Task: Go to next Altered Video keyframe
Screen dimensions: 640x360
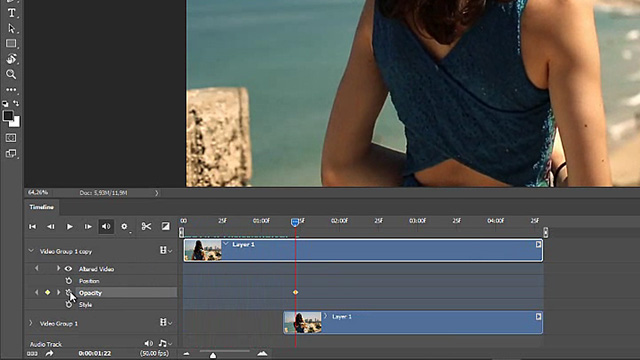Action: (58, 269)
